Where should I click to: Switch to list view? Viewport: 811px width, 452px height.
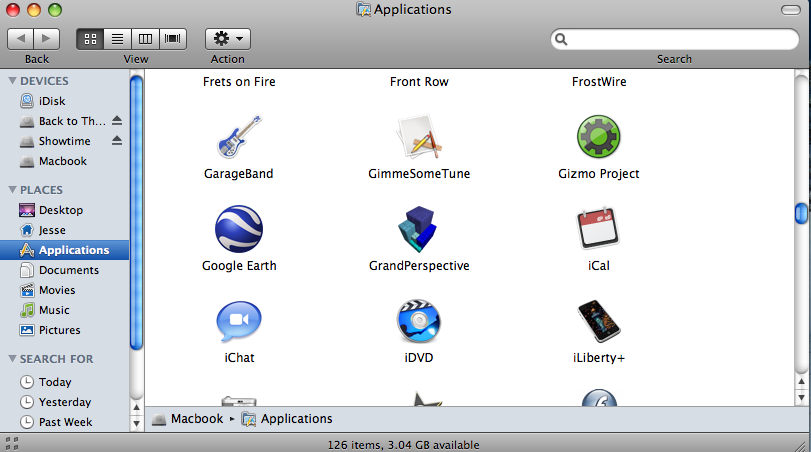(117, 39)
